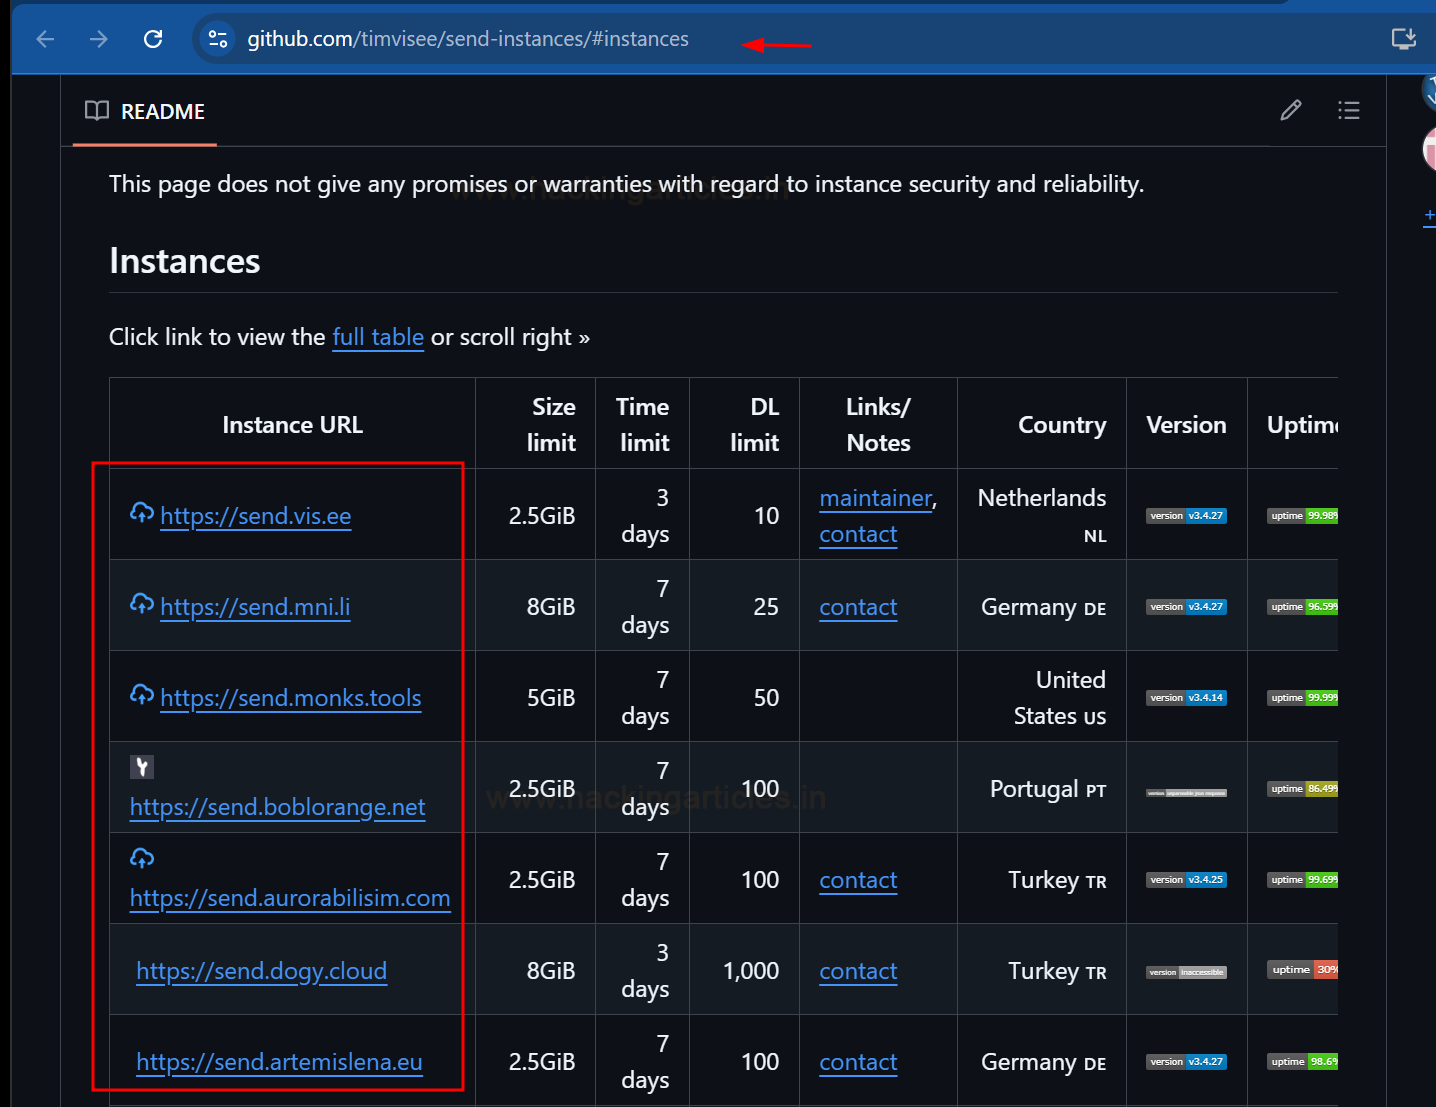Open the README outline list icon
This screenshot has width=1436, height=1107.
point(1349,110)
